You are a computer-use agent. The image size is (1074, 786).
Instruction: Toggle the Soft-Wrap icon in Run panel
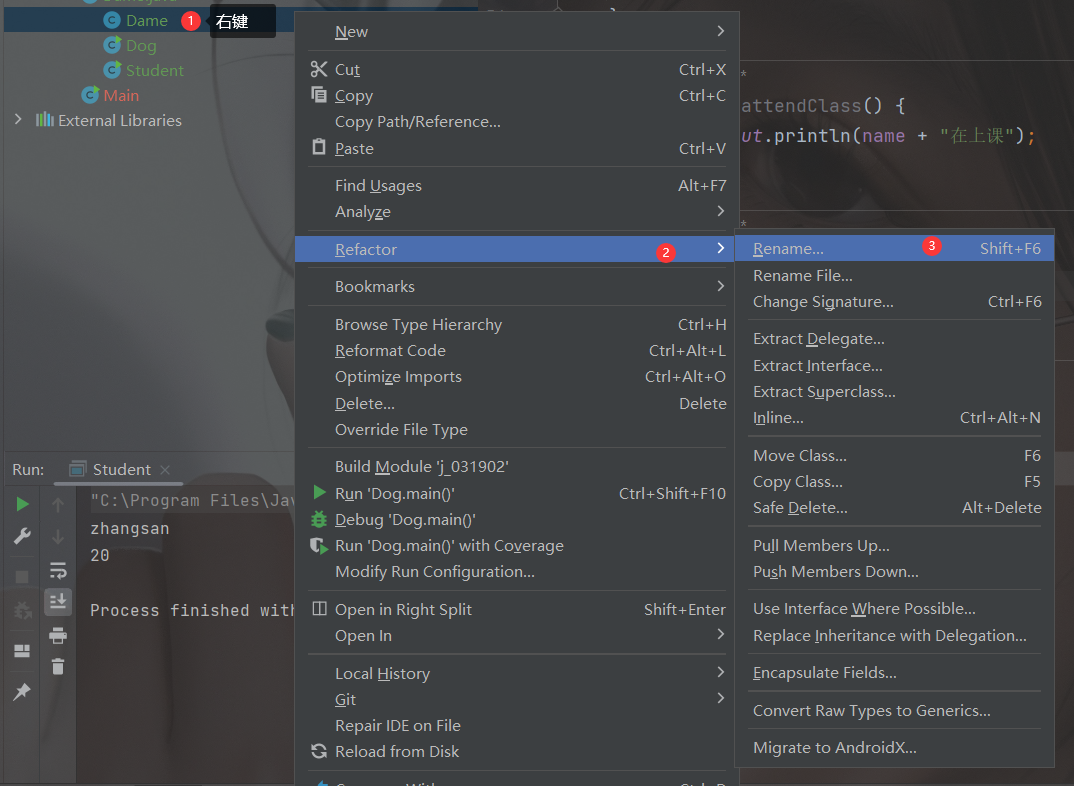58,570
